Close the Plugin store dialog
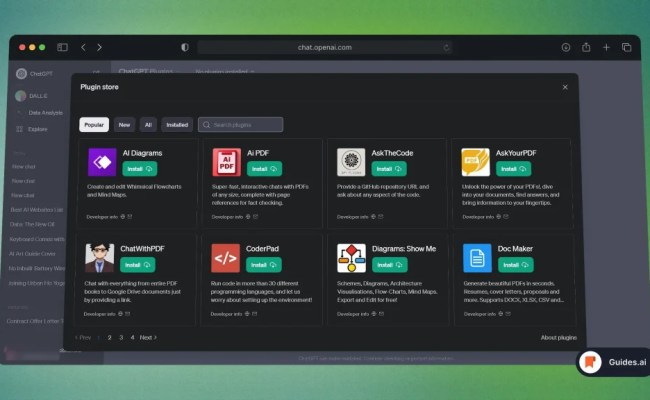Image resolution: width=650 pixels, height=400 pixels. [565, 87]
